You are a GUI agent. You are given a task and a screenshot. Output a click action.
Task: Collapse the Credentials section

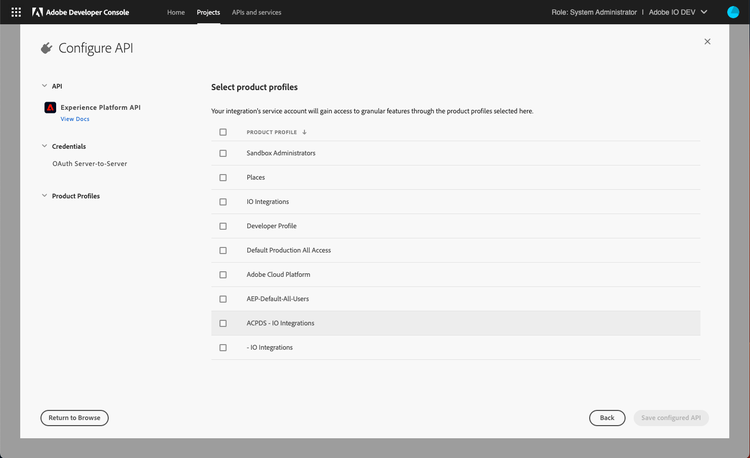tap(44, 146)
